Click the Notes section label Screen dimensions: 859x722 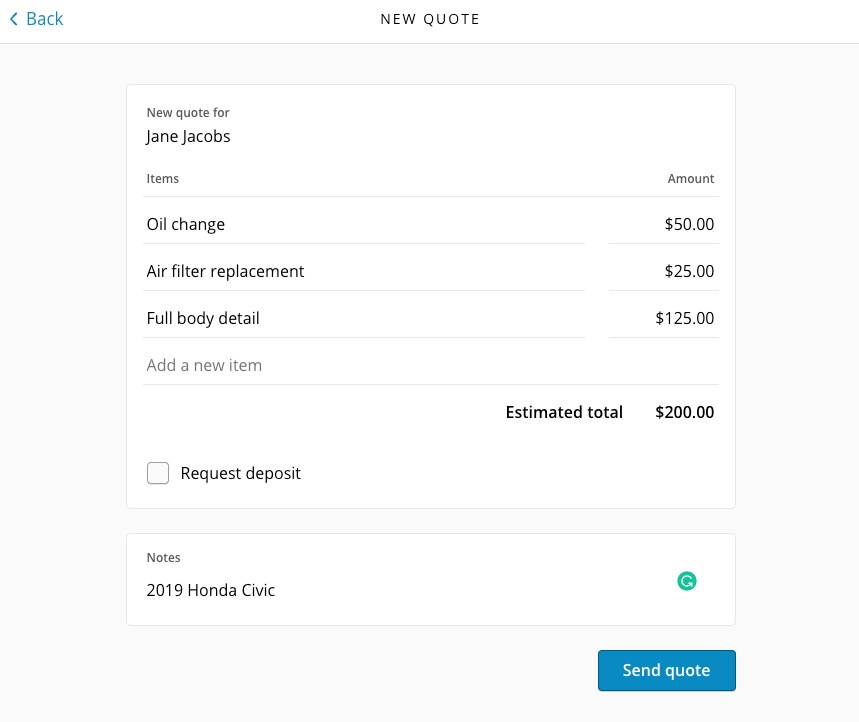click(x=164, y=557)
